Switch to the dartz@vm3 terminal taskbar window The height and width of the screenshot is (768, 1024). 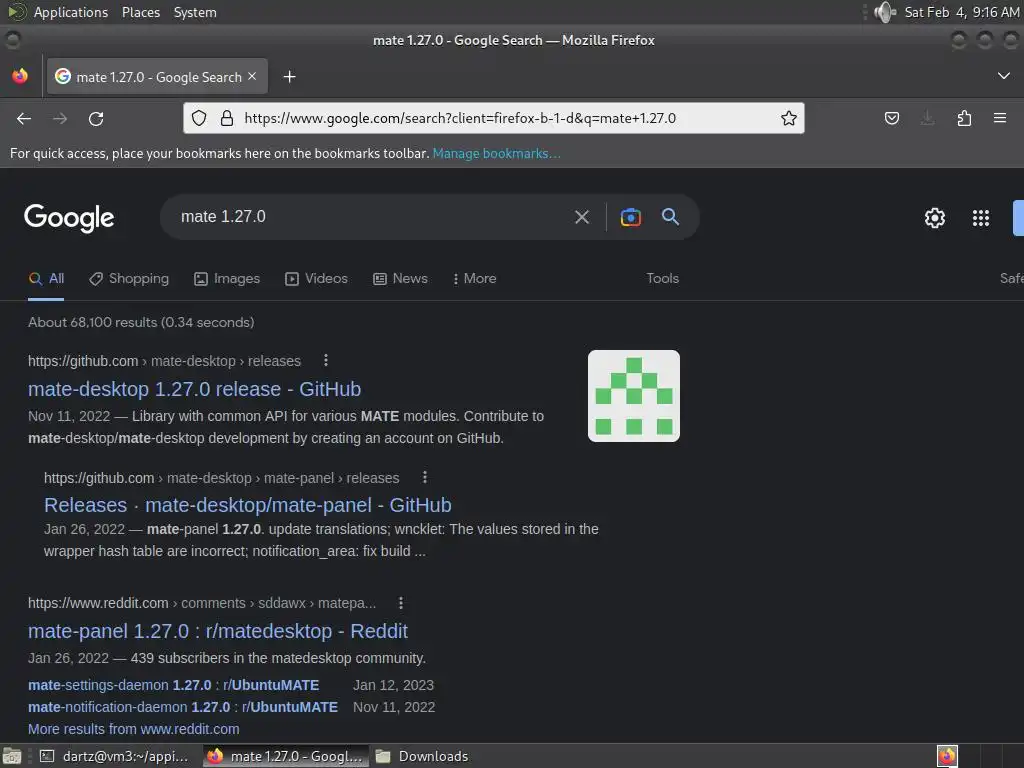pos(116,756)
